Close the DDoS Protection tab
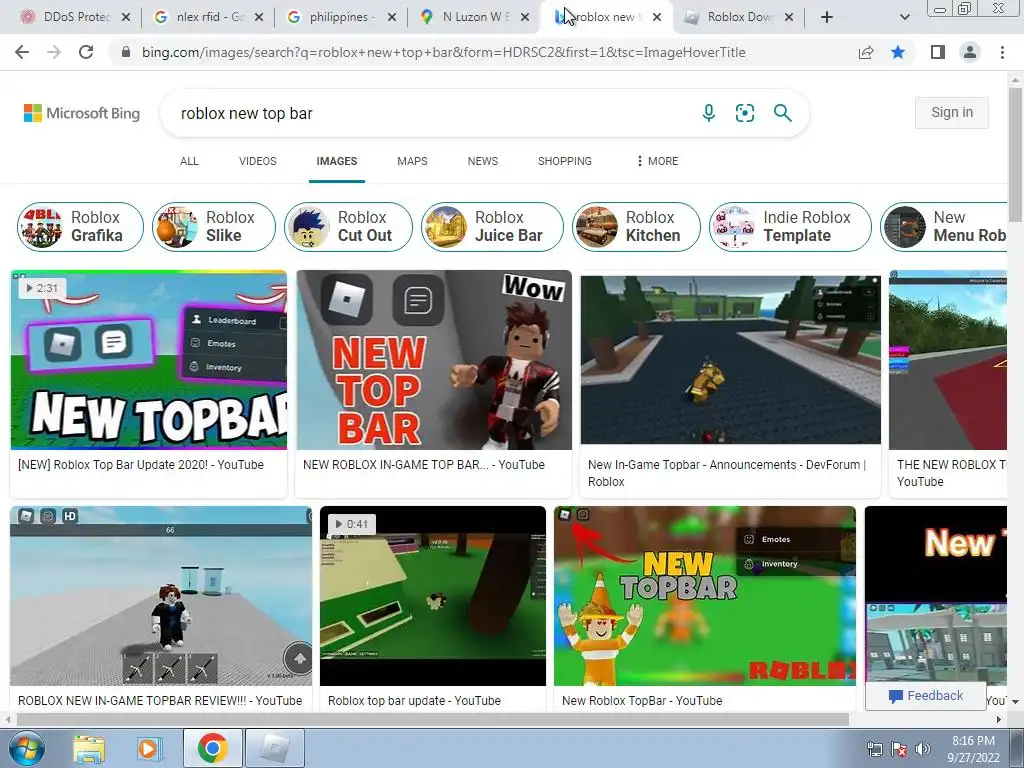The image size is (1024, 768). (x=126, y=17)
